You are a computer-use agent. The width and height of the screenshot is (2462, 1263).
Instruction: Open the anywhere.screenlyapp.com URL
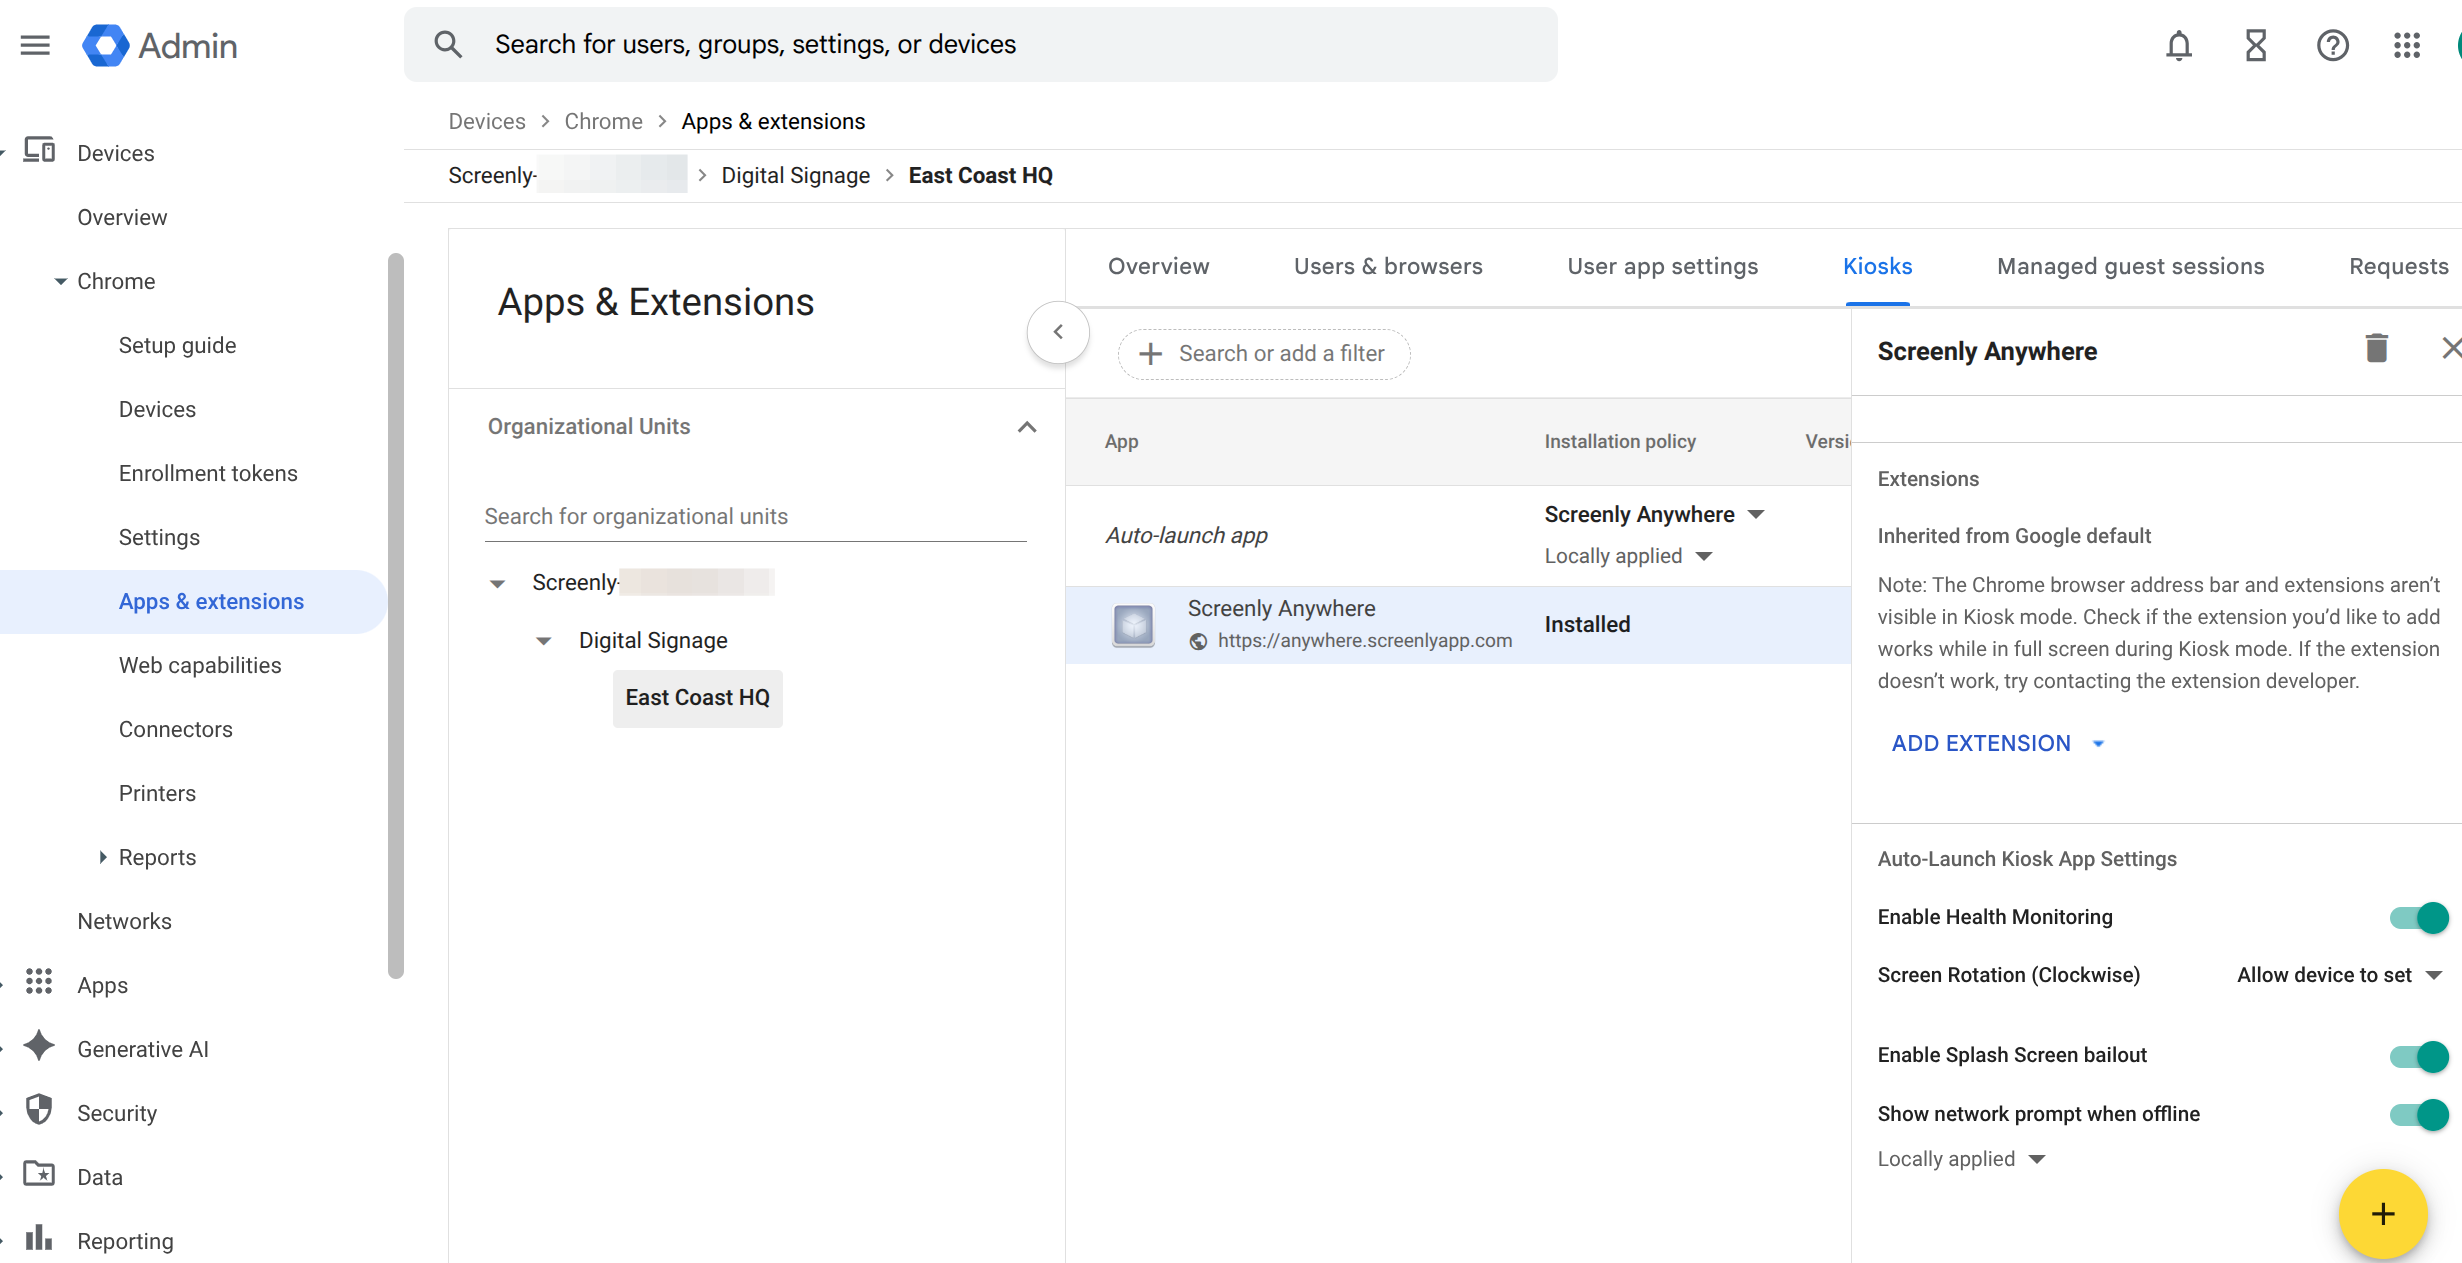pyautogui.click(x=1364, y=641)
